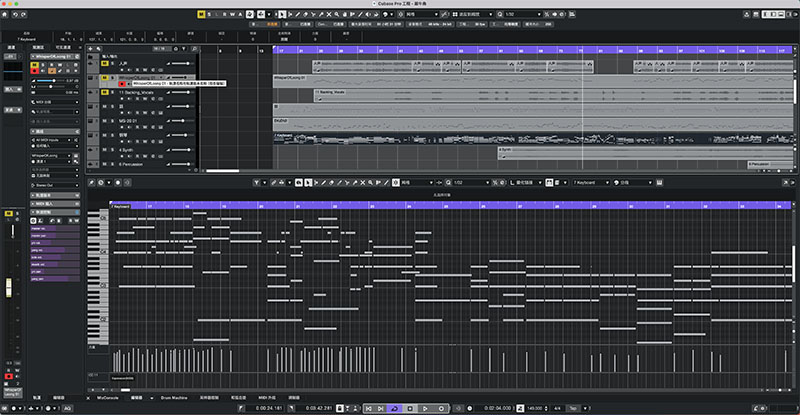
Task: Click the Tap tempo button
Action: coord(573,408)
